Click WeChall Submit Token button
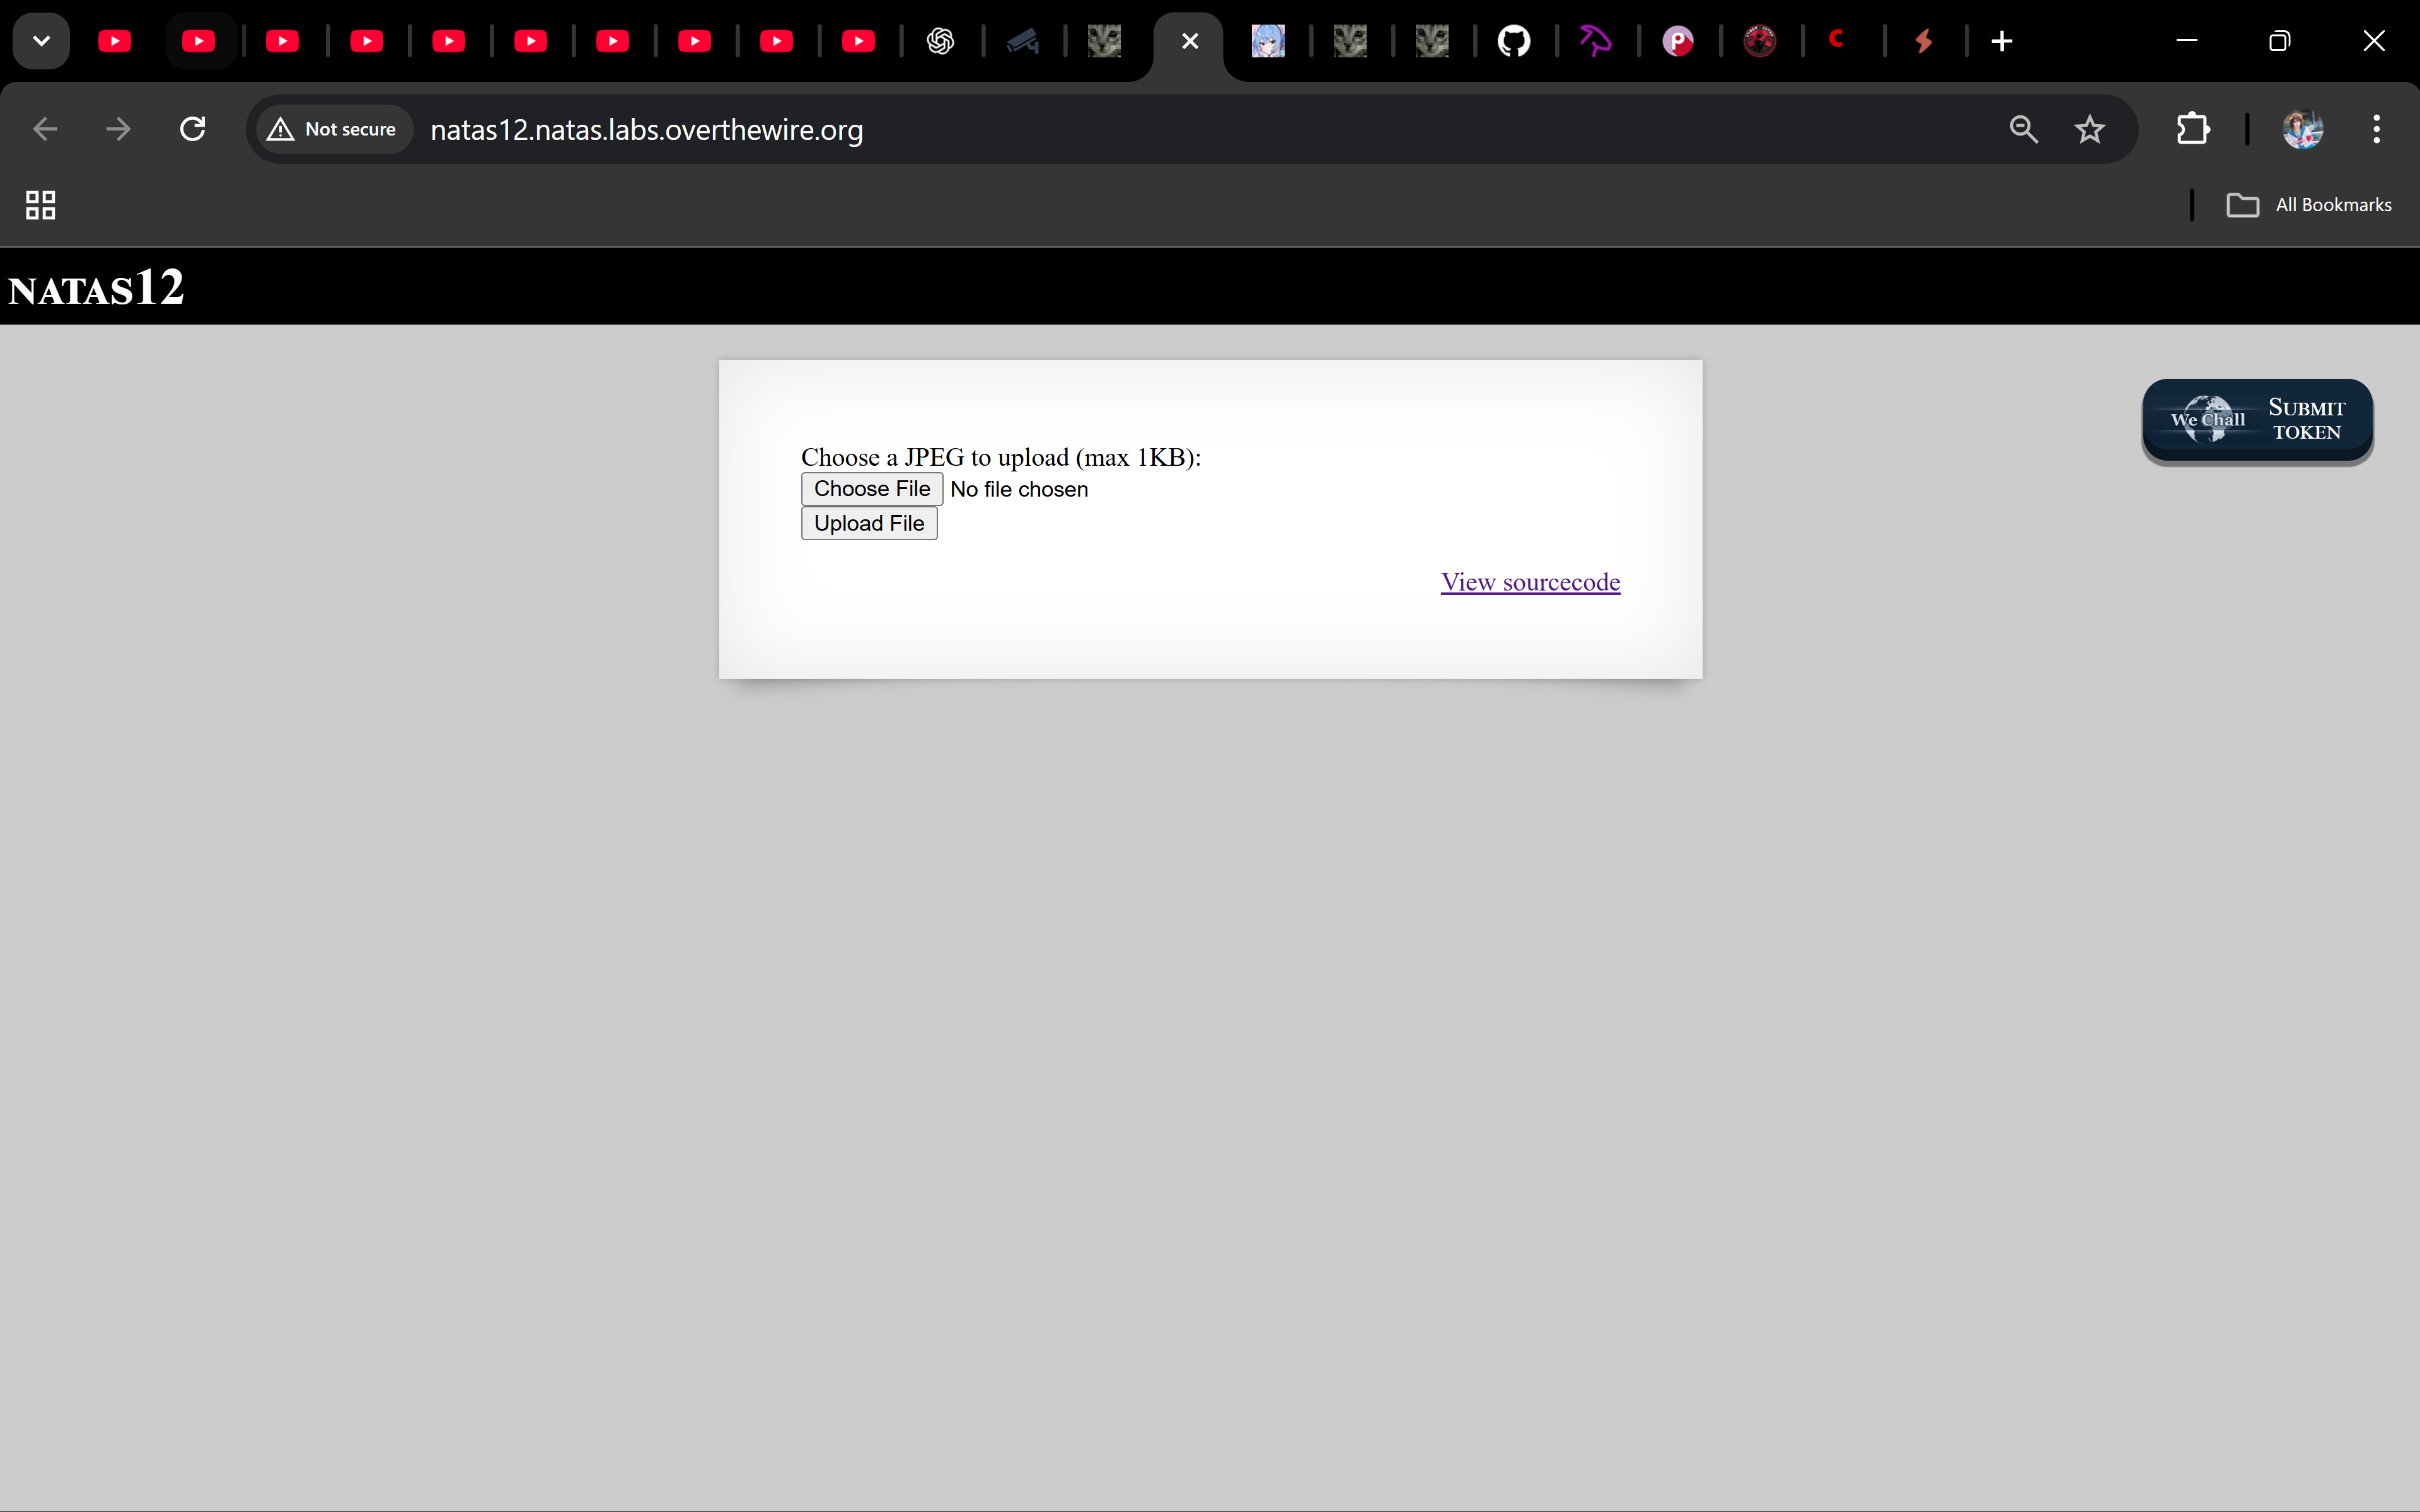2420x1512 pixels. pyautogui.click(x=2257, y=420)
